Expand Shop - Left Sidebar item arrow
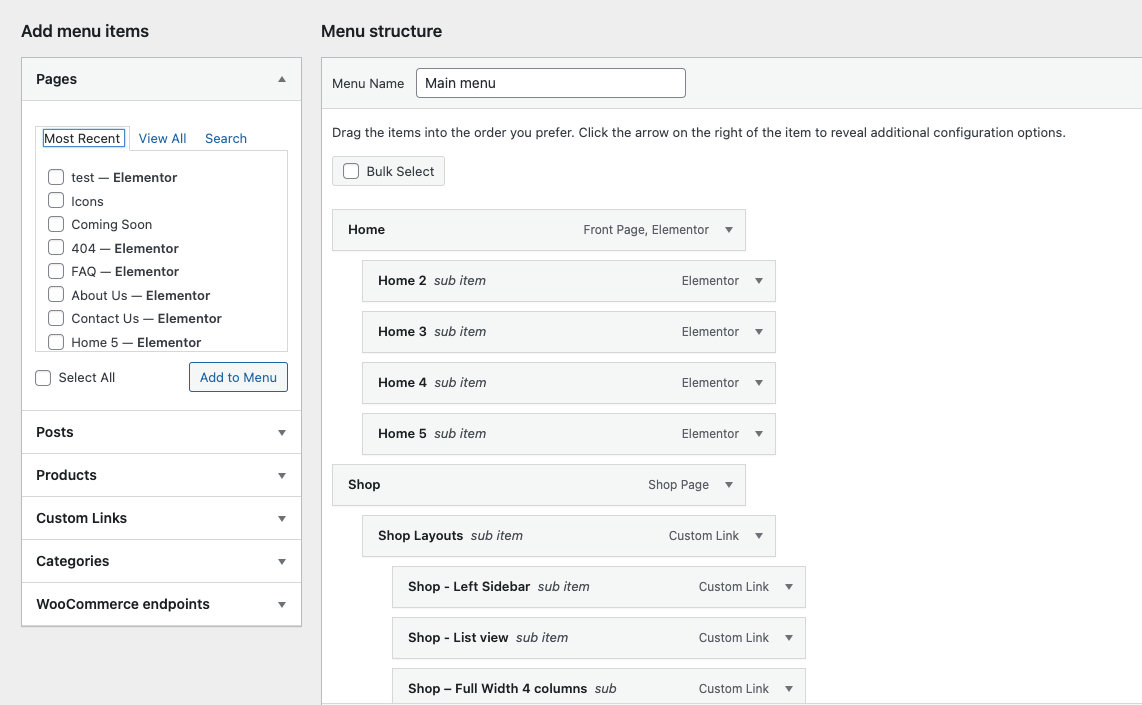This screenshot has width=1142, height=705. pos(789,587)
